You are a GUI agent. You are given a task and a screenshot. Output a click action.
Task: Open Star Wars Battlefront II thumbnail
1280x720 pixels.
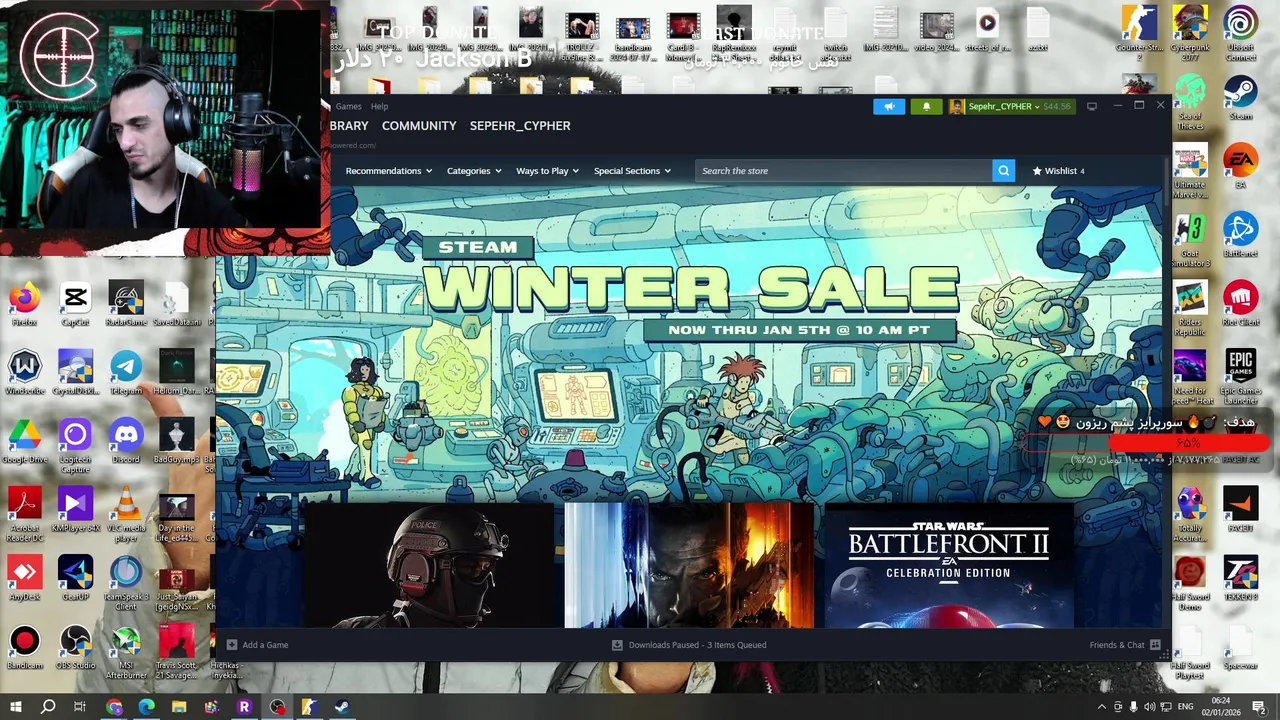(x=949, y=566)
